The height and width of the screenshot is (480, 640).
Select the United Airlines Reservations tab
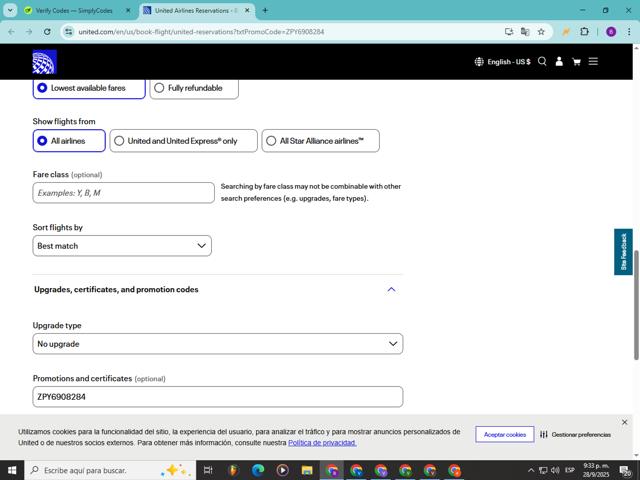(192, 11)
